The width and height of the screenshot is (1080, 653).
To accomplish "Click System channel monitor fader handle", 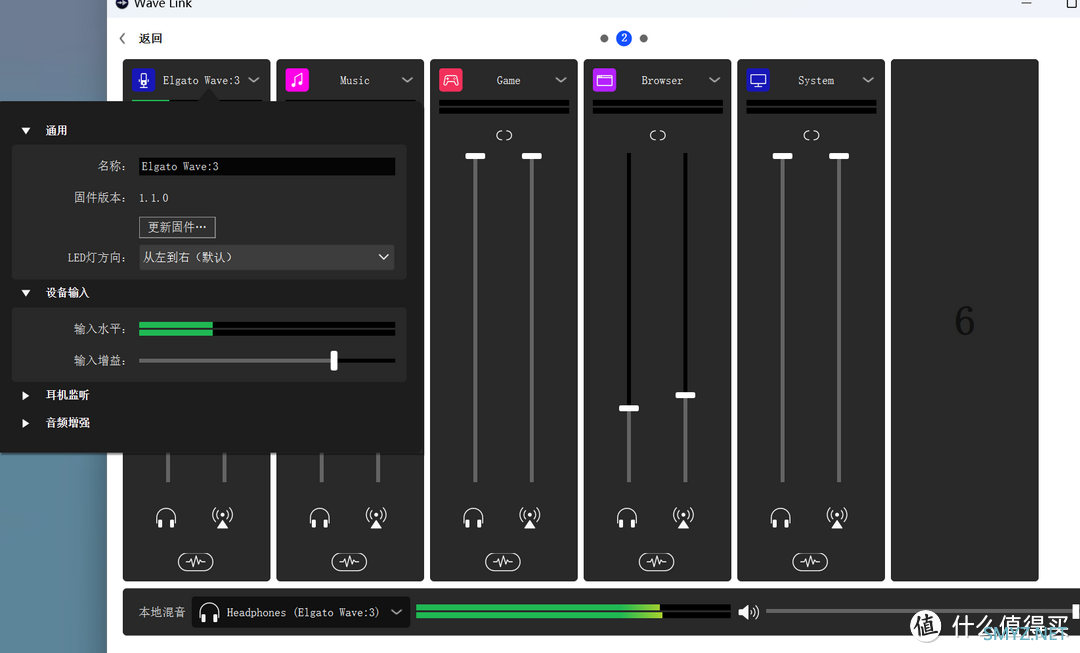I will point(782,156).
